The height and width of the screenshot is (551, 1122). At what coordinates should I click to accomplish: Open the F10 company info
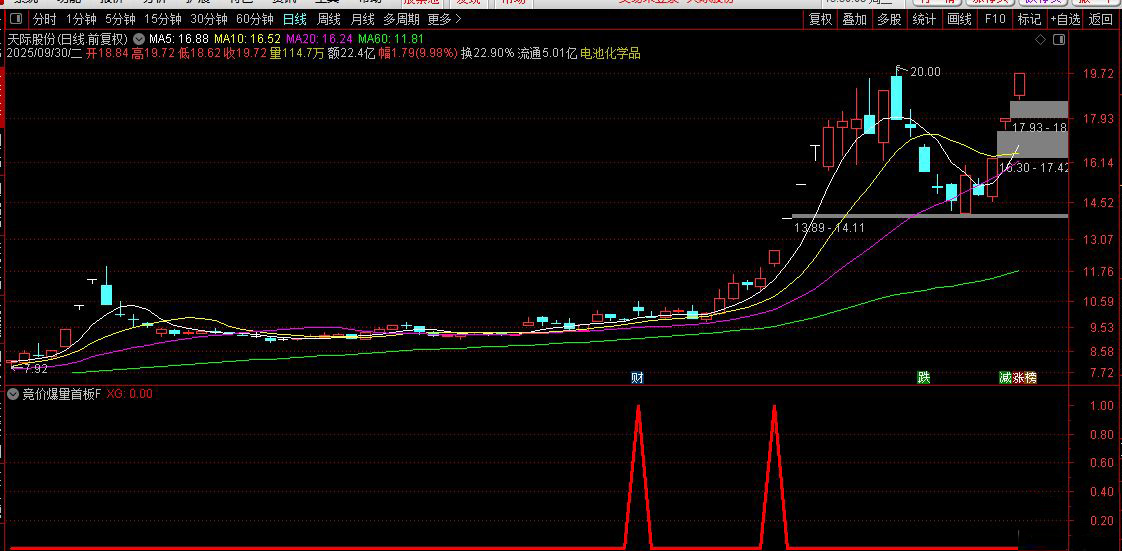(x=995, y=19)
